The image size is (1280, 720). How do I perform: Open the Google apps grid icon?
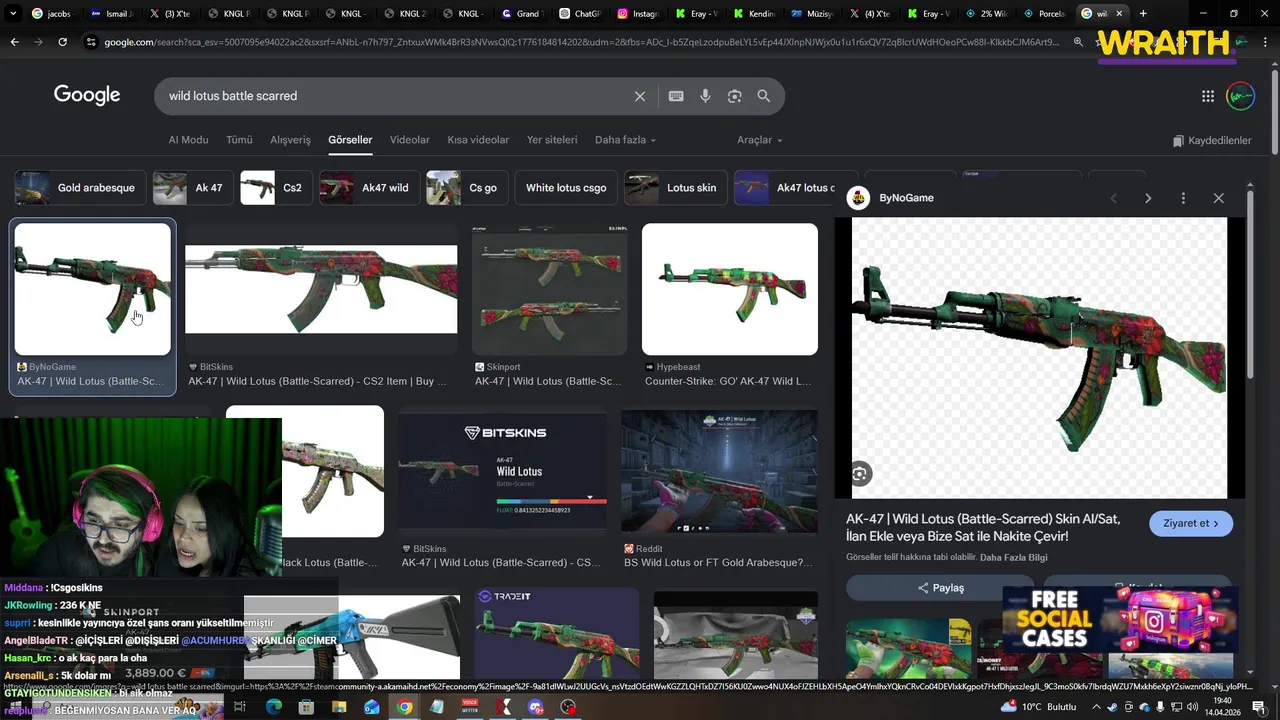(x=1208, y=96)
